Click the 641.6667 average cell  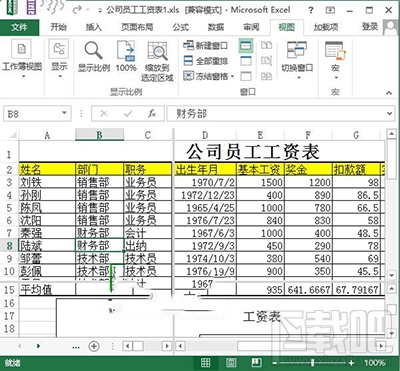308,289
